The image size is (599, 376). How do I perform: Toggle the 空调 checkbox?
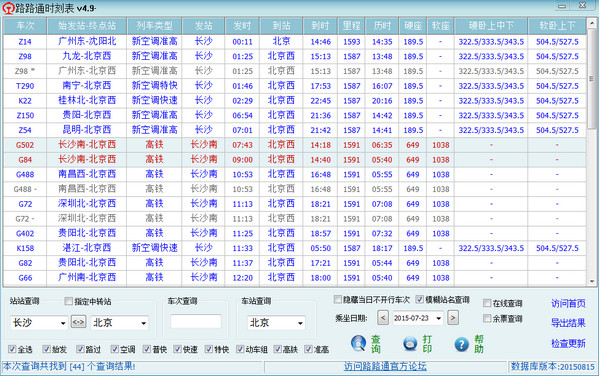click(x=115, y=349)
